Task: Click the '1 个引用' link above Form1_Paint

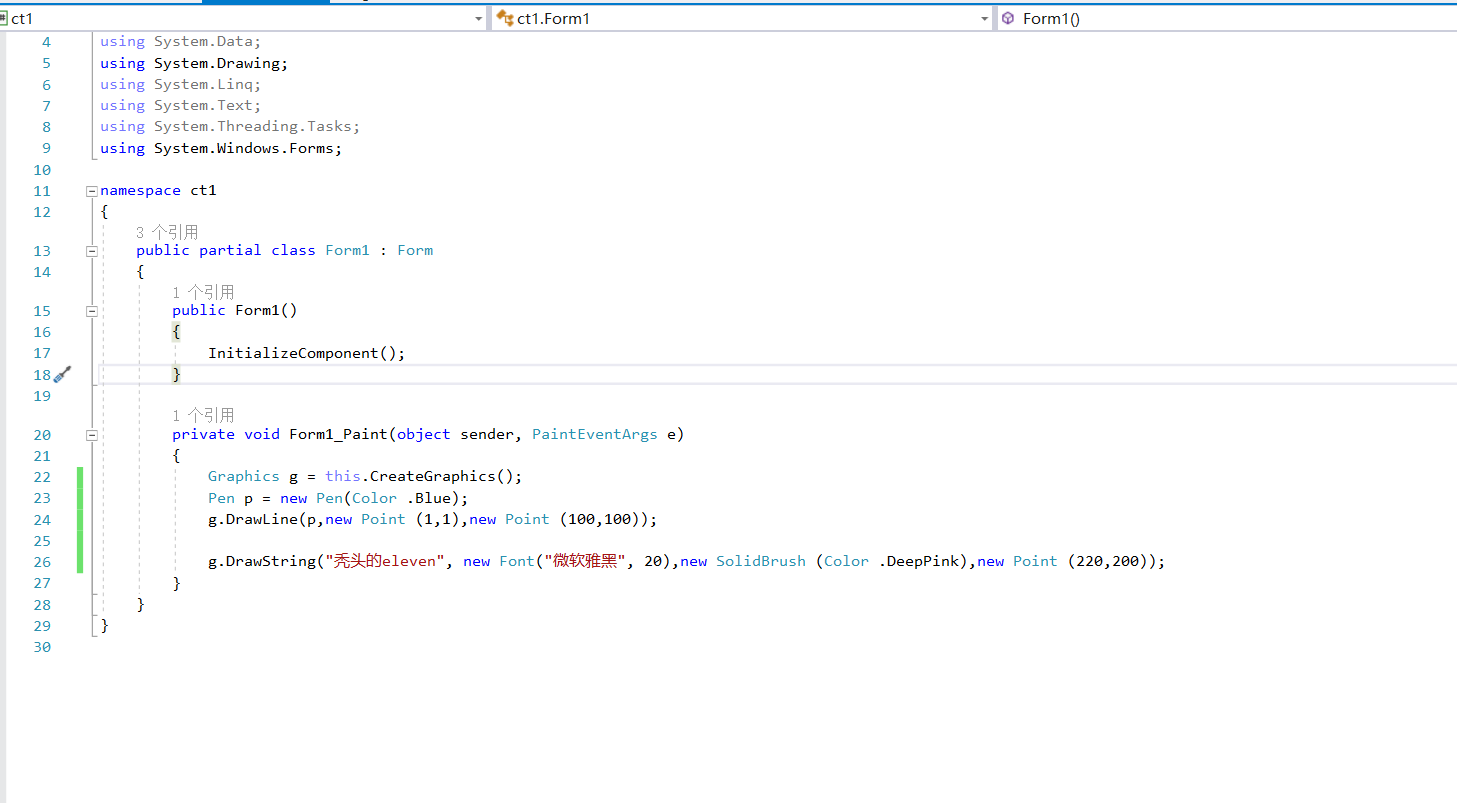Action: [203, 414]
